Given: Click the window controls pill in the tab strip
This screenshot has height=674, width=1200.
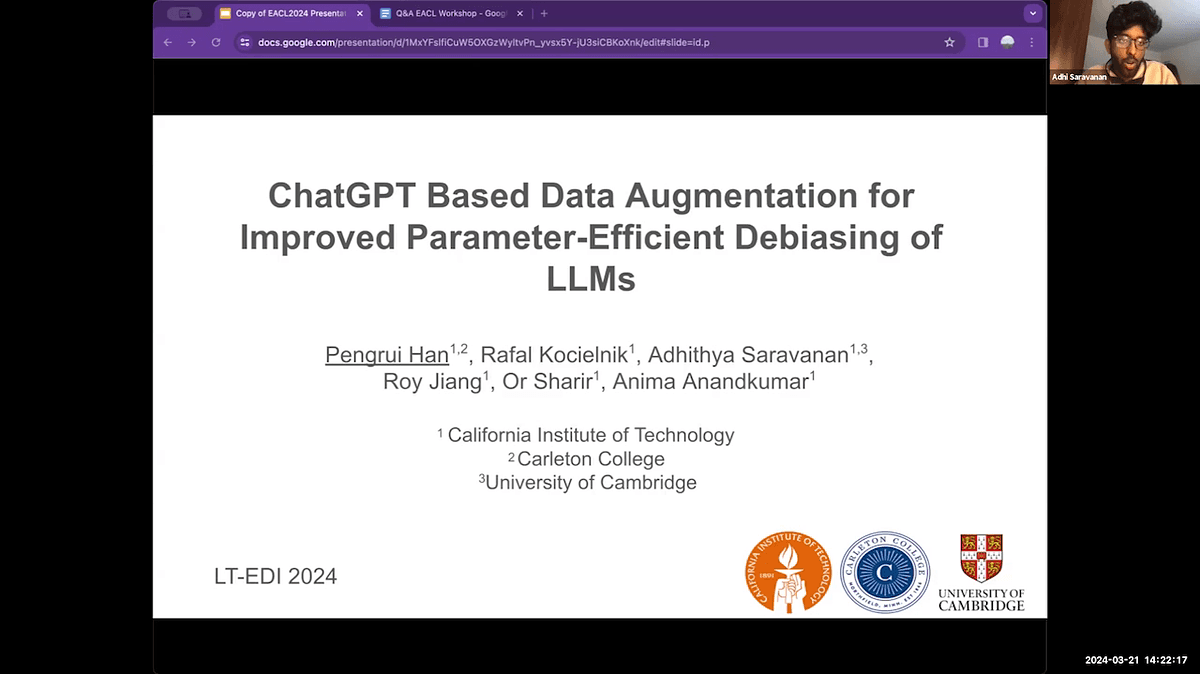Looking at the screenshot, I should (184, 14).
